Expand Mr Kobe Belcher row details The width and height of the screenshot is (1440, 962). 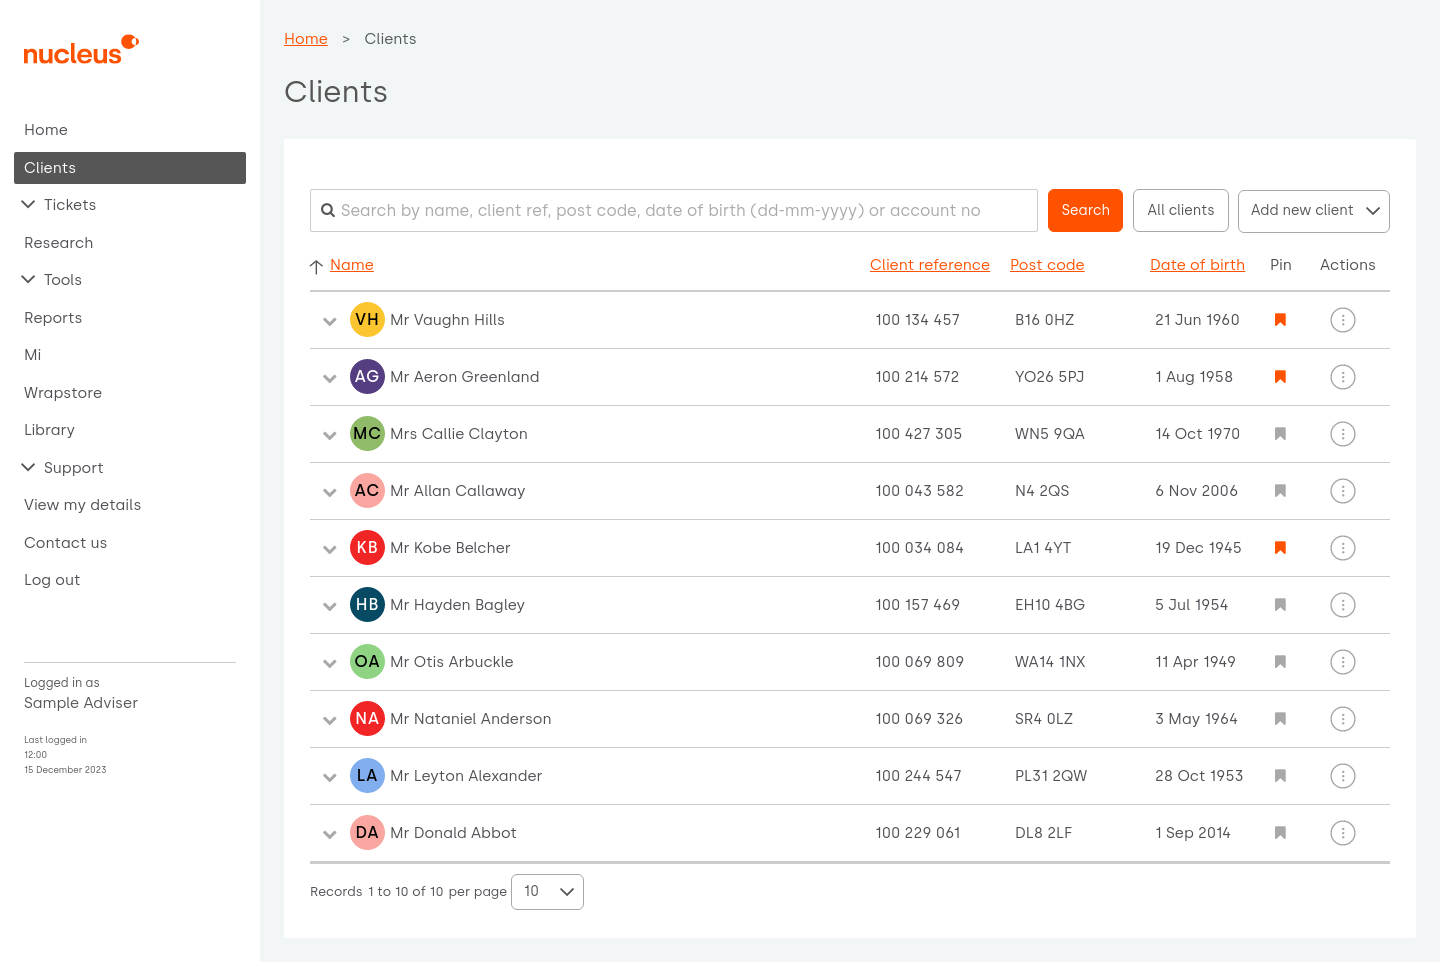coord(329,550)
